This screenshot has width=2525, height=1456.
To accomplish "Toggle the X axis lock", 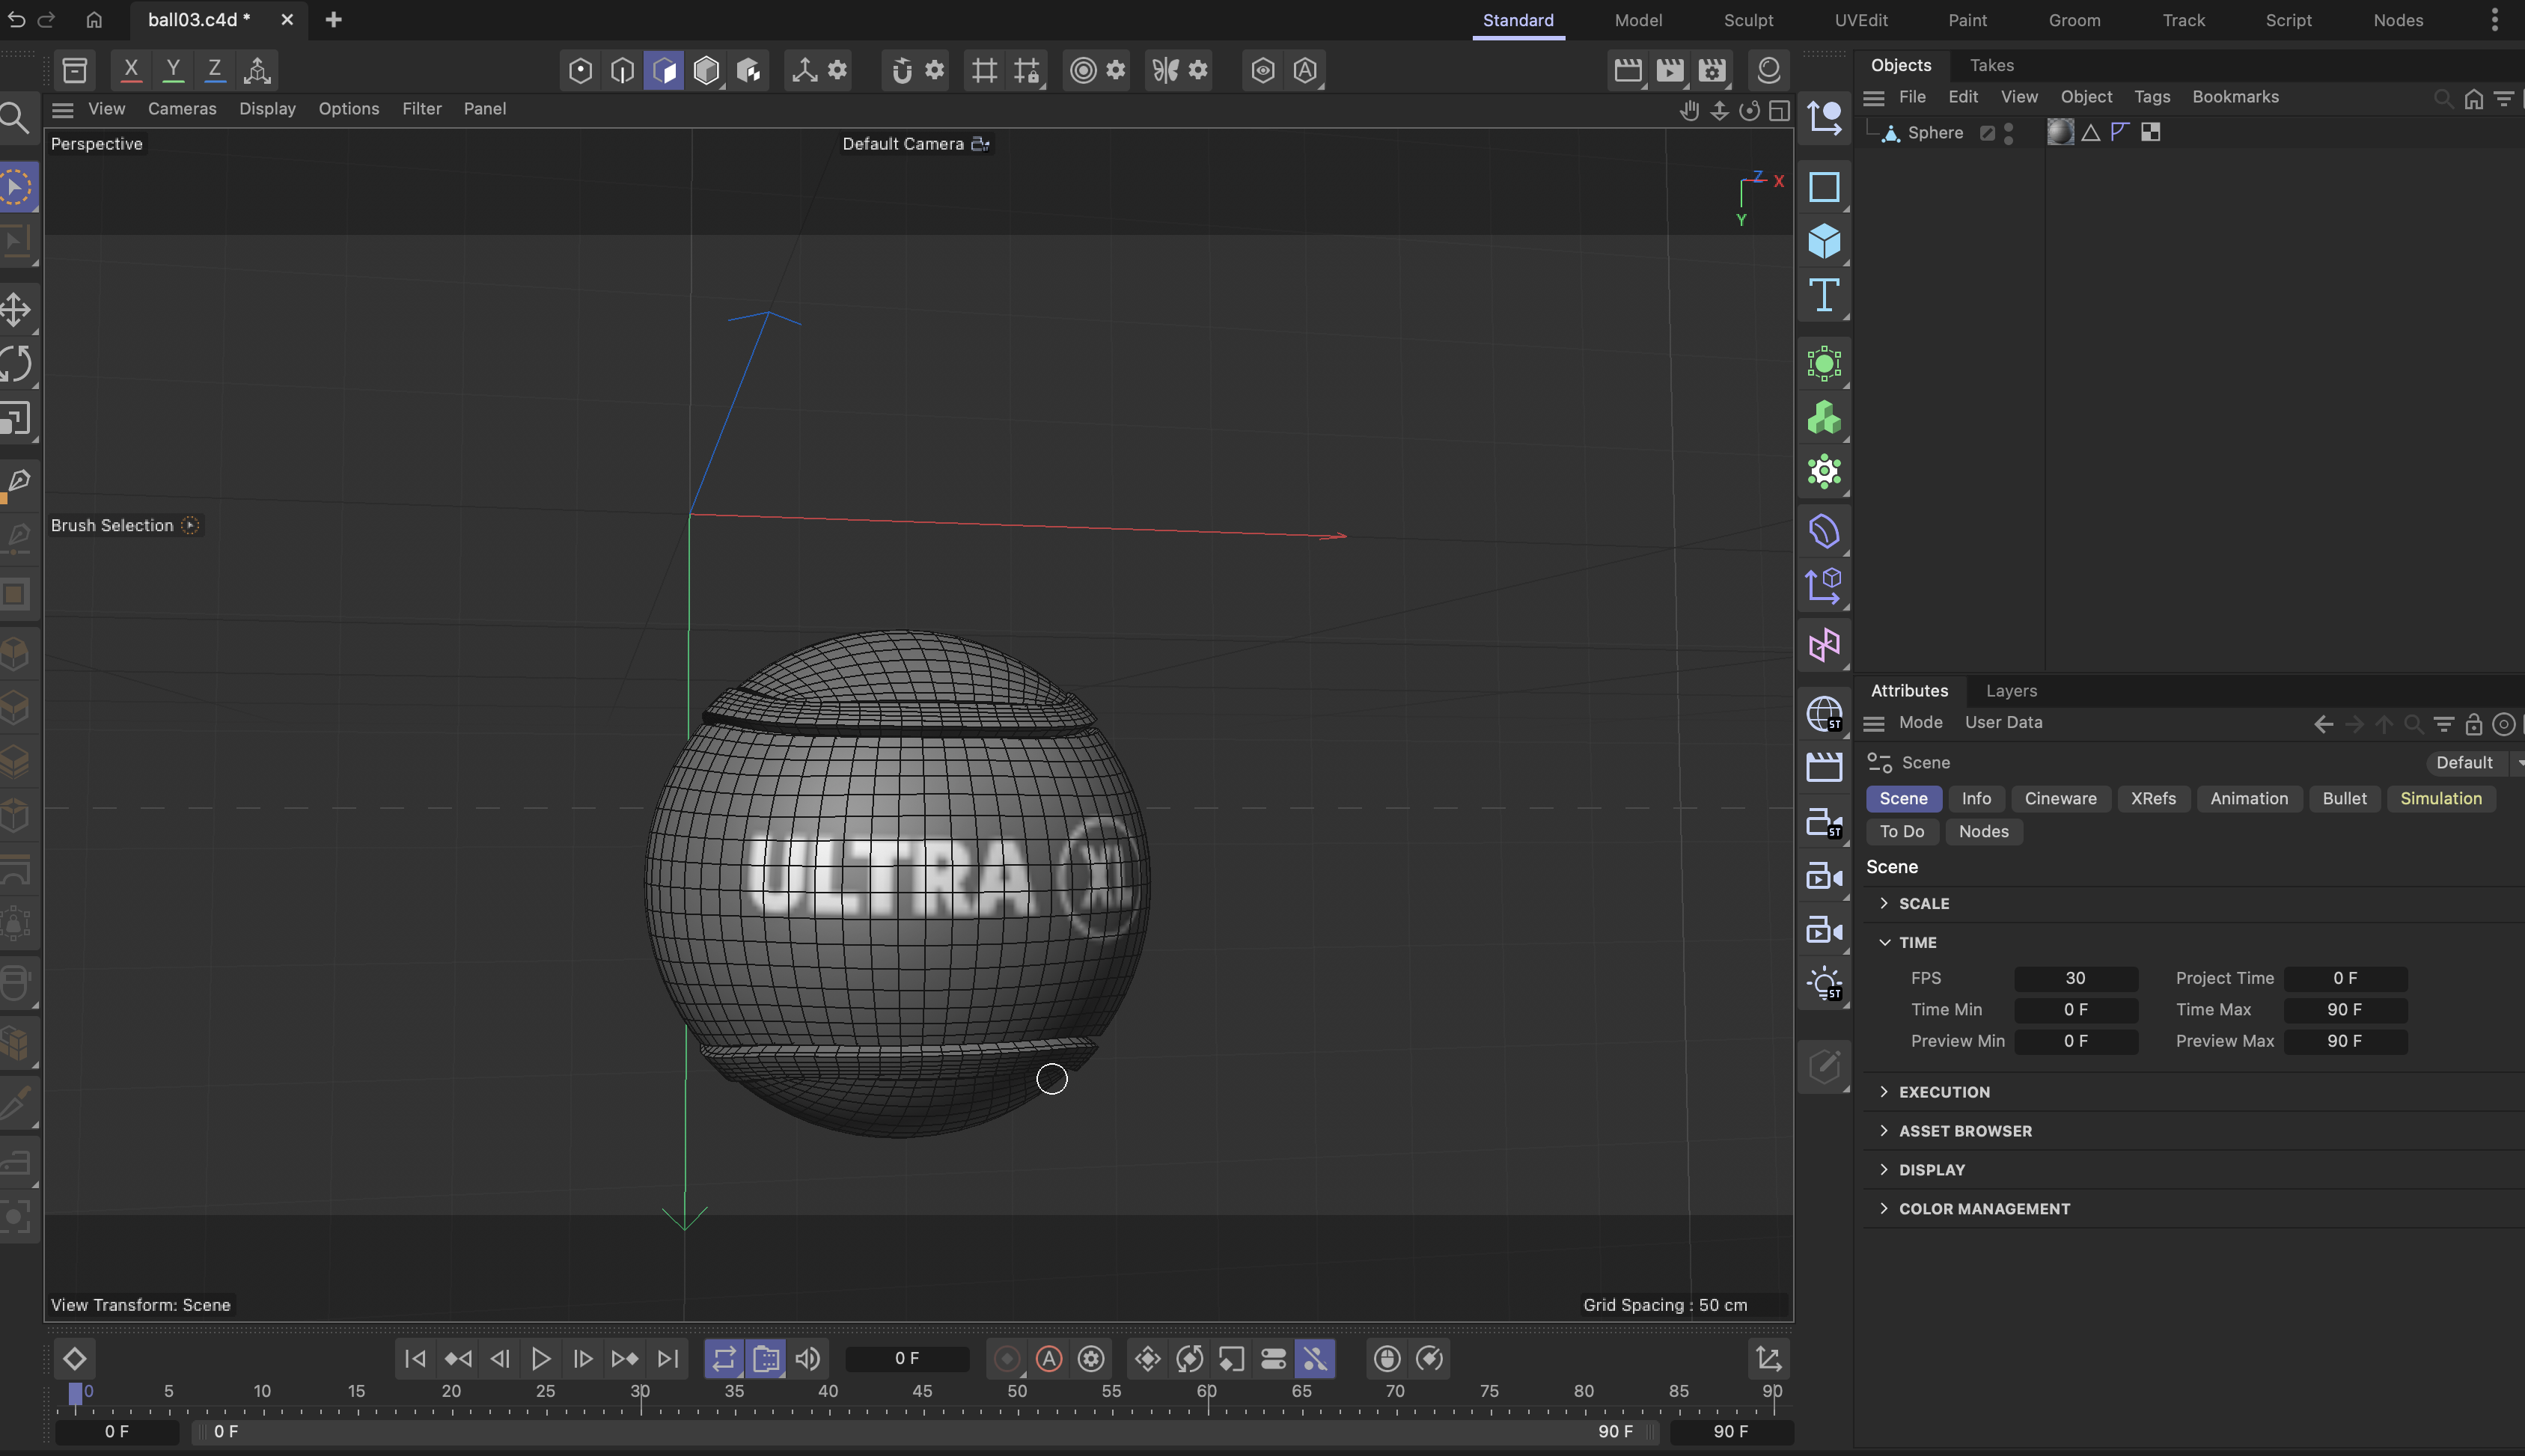I will [130, 70].
